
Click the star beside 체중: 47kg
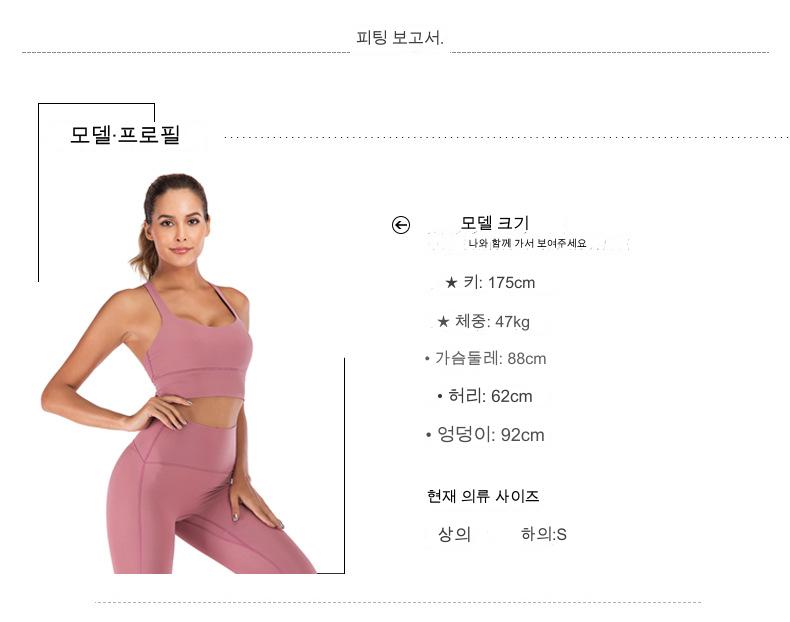pyautogui.click(x=443, y=321)
